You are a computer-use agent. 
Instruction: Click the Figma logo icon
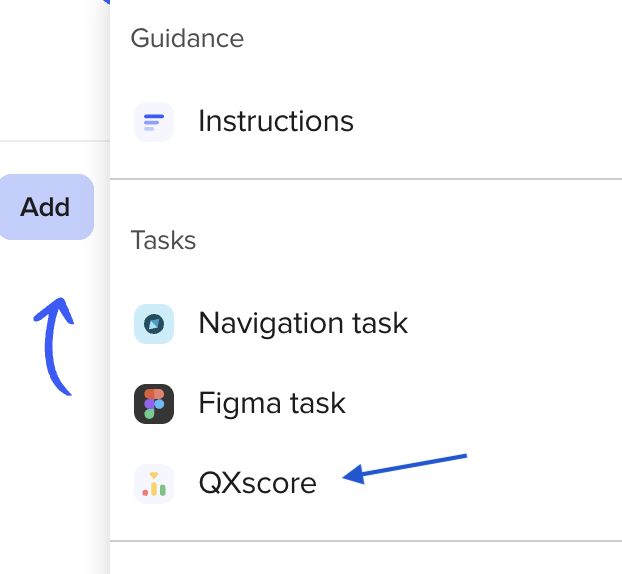(154, 404)
